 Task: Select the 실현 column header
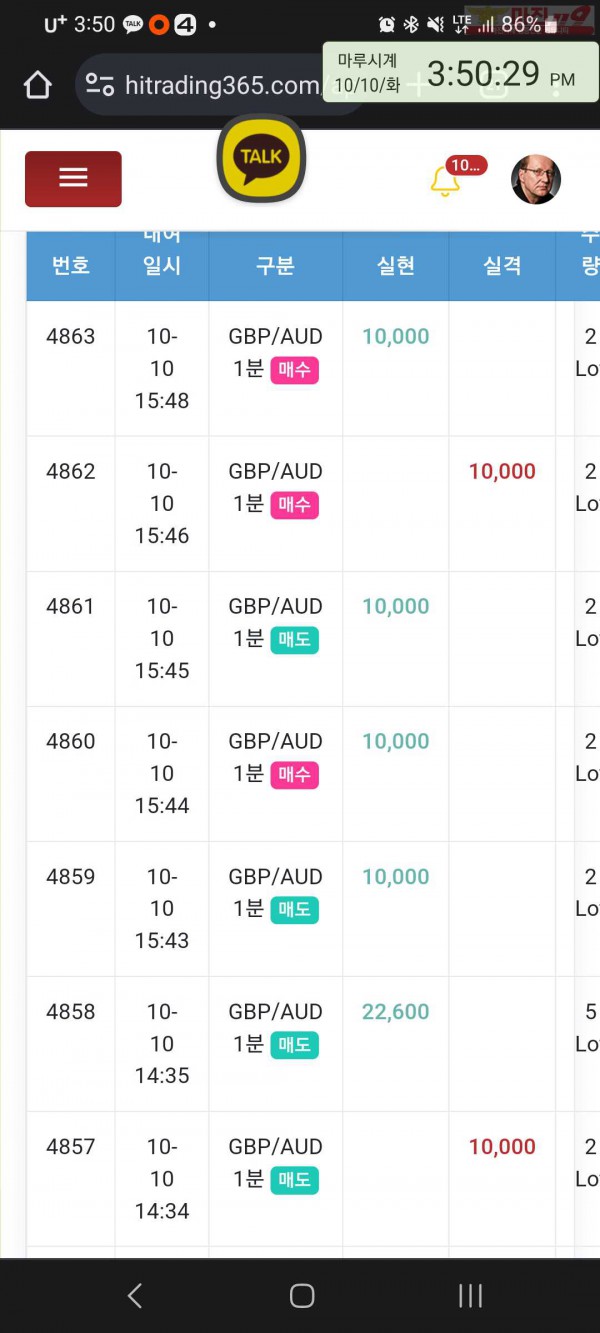coord(396,266)
